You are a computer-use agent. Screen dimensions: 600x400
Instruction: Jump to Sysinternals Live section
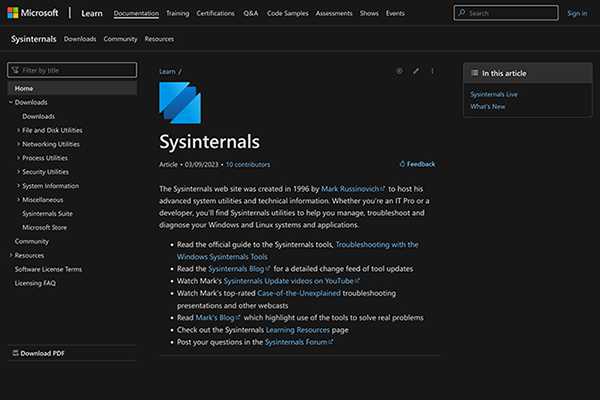coord(494,94)
